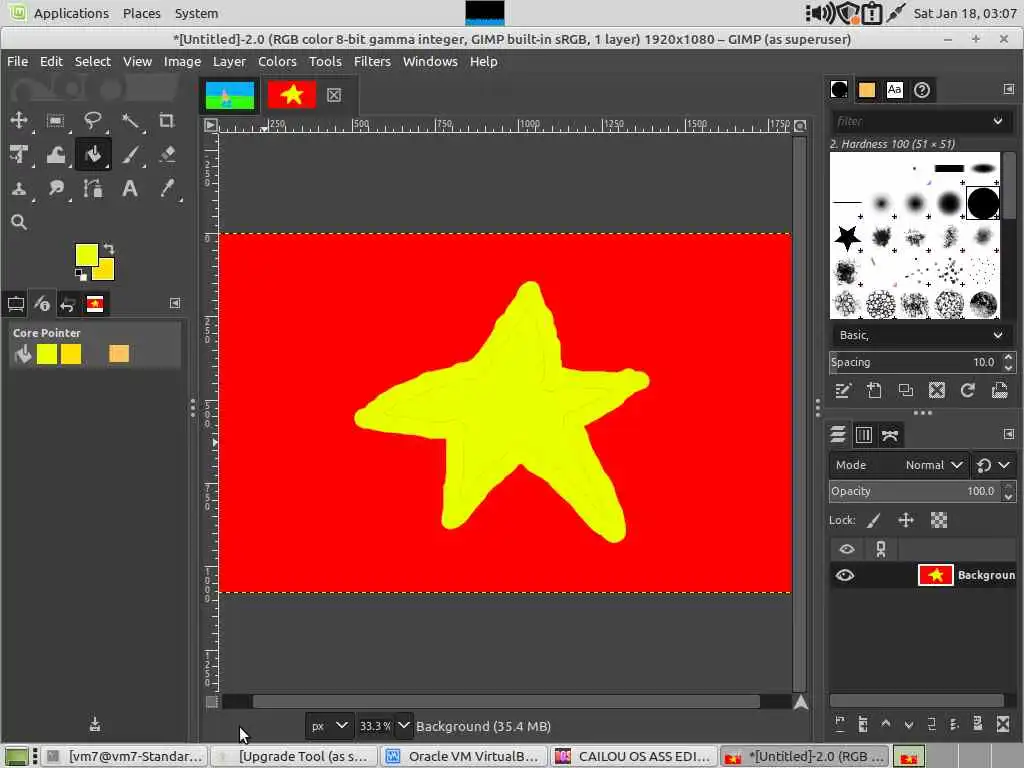Open the Device Status tab
Viewport: 1024px width, 768px height.
[42, 304]
